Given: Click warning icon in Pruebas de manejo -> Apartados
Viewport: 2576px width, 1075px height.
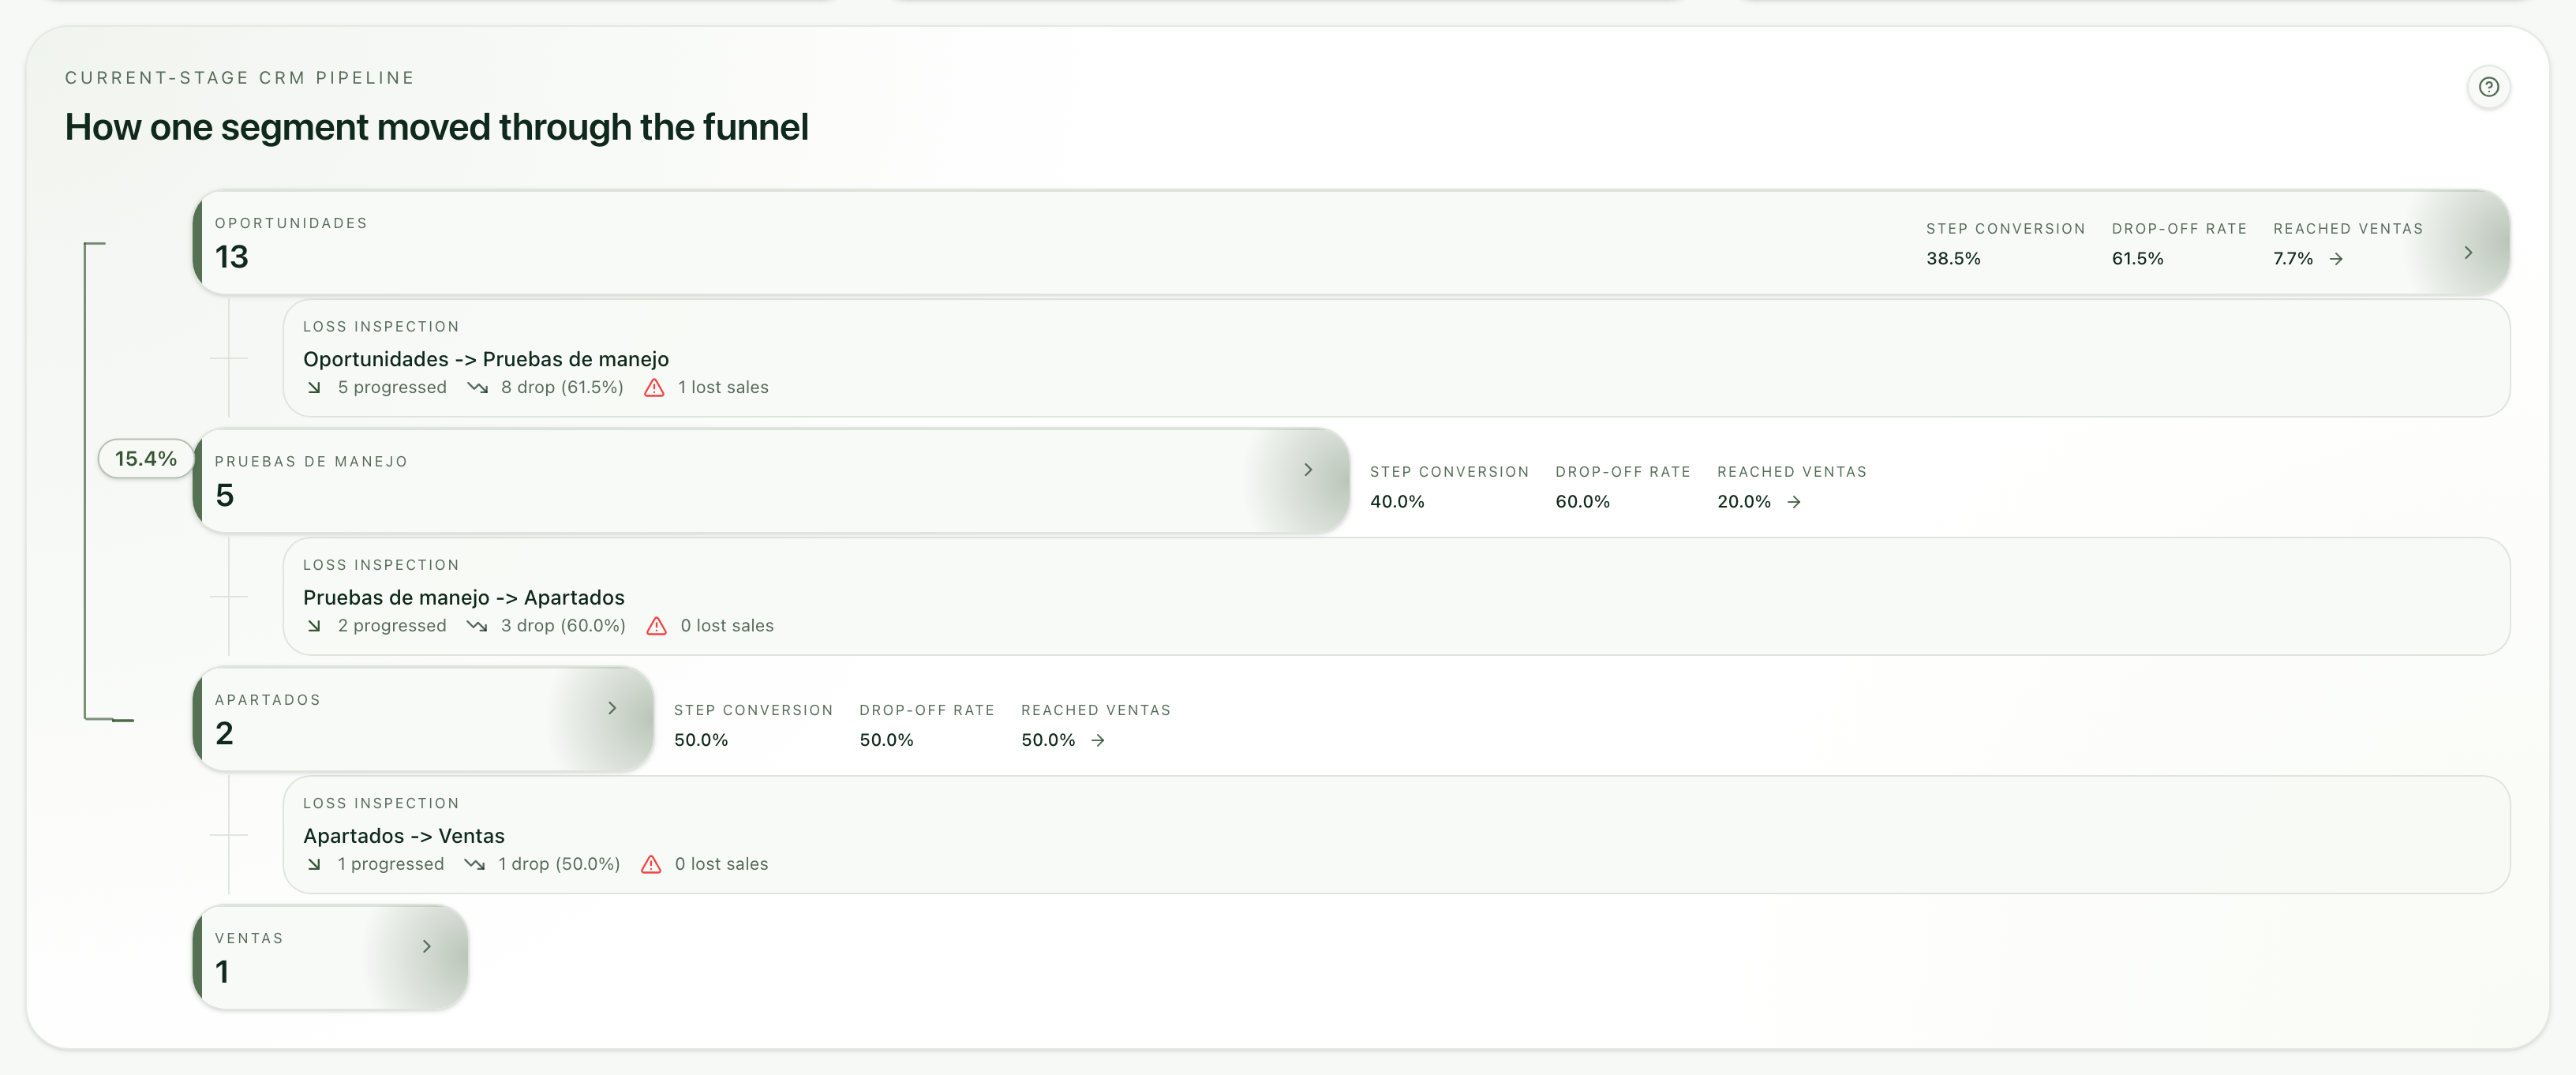Looking at the screenshot, I should click(656, 626).
